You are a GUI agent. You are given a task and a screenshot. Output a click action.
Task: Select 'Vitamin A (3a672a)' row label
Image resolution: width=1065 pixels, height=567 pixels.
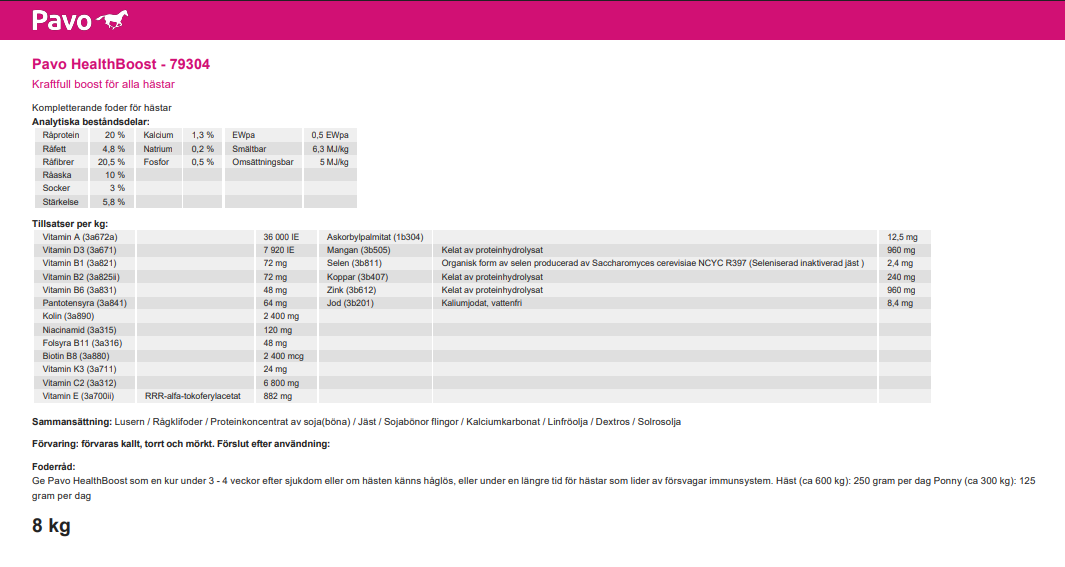tap(79, 237)
